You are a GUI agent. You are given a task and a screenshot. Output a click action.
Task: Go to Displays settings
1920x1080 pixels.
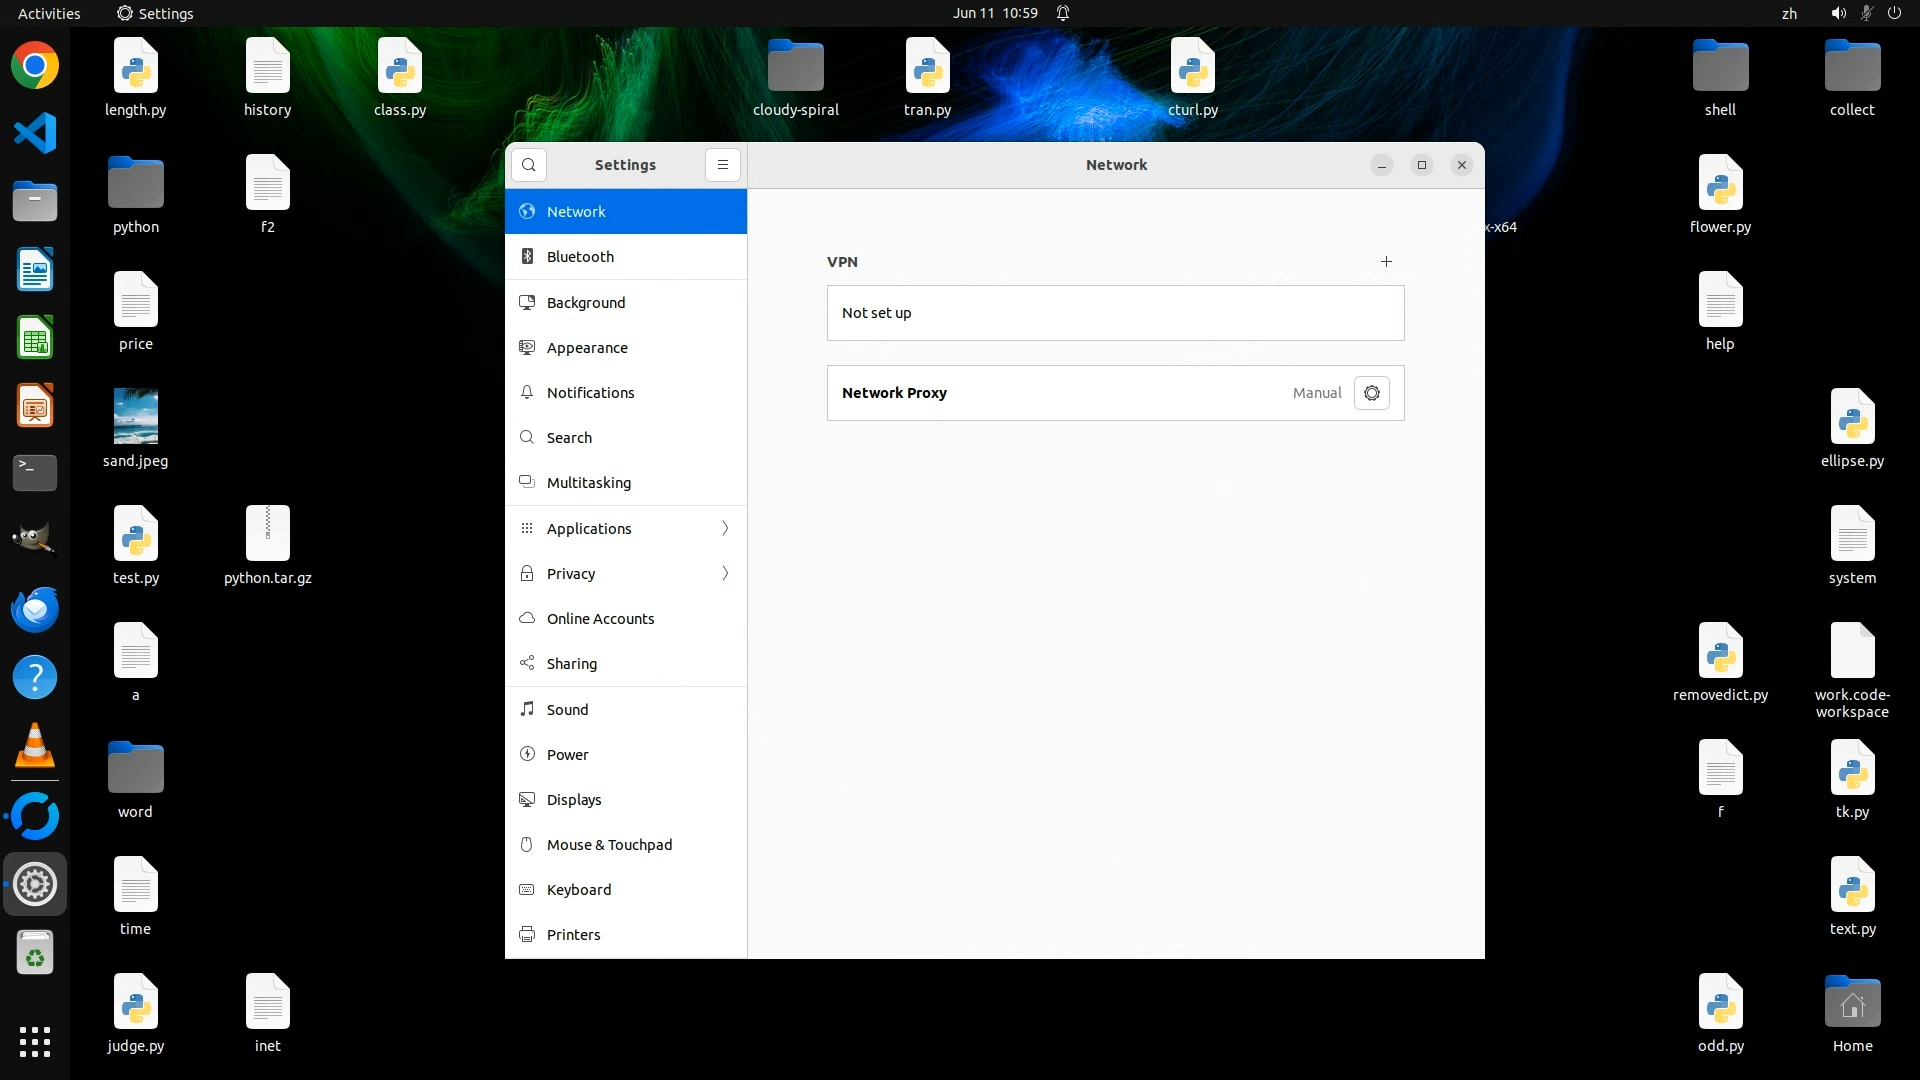(573, 800)
